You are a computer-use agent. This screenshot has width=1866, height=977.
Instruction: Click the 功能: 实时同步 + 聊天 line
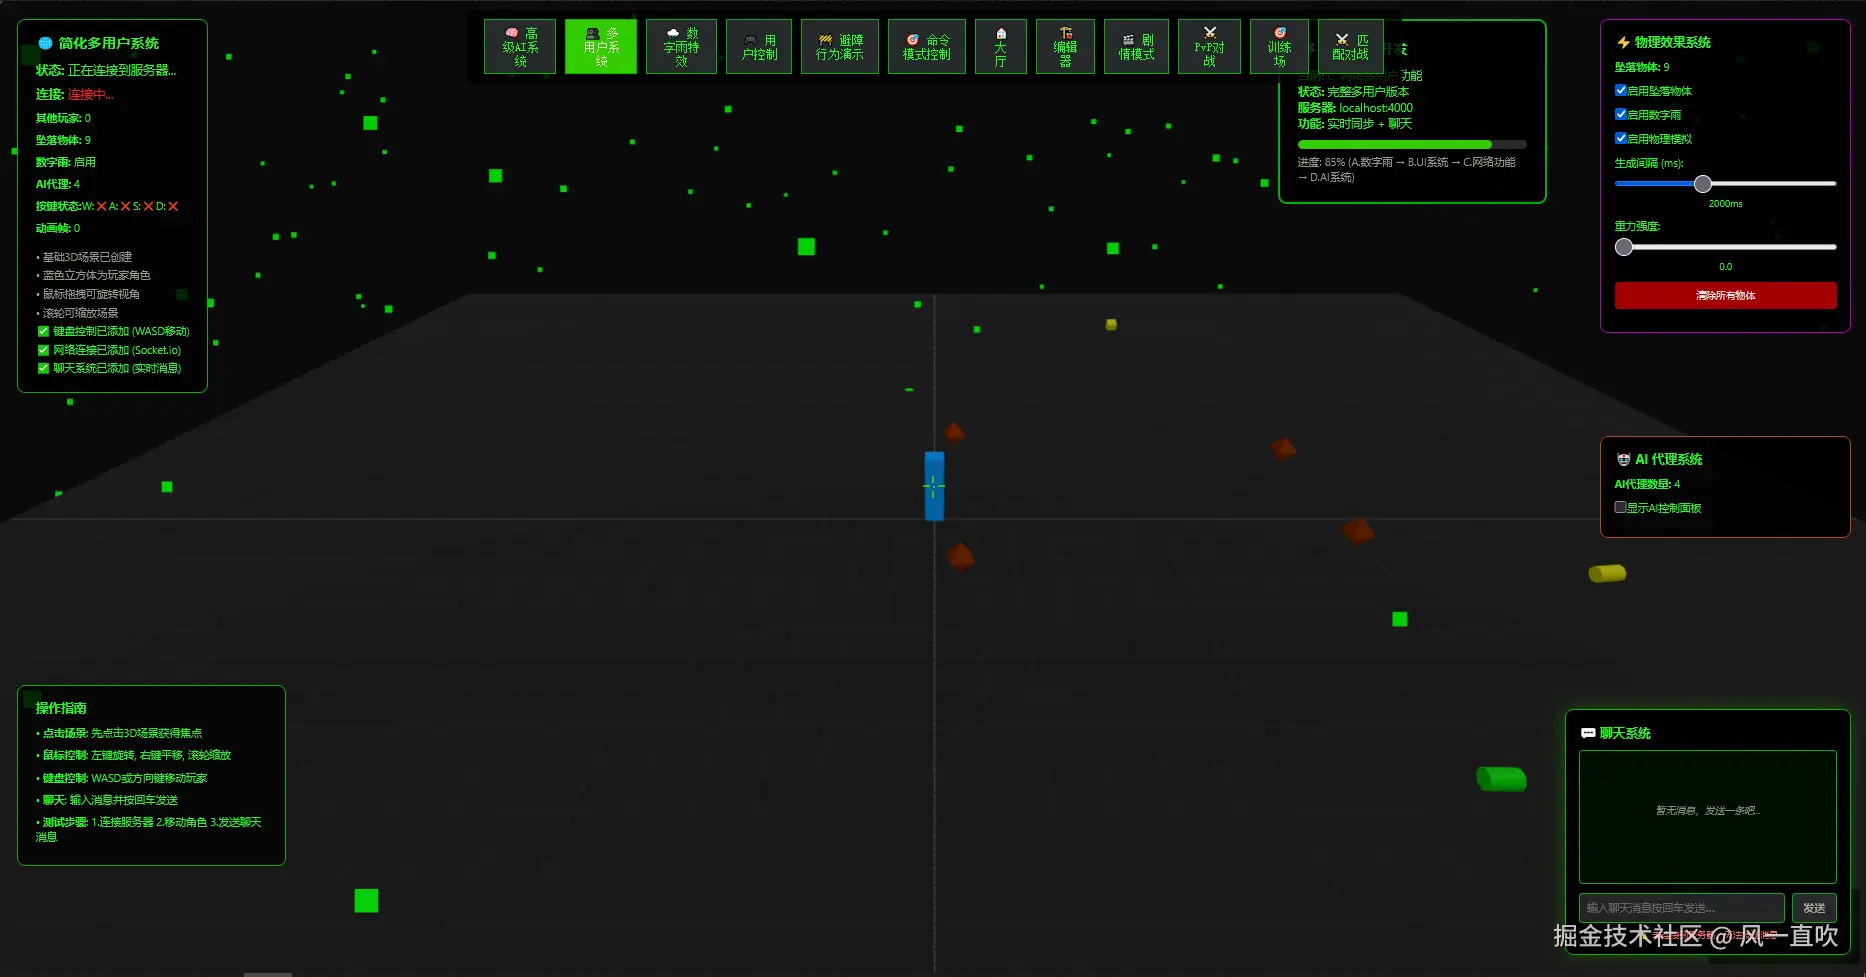[x=1355, y=124]
